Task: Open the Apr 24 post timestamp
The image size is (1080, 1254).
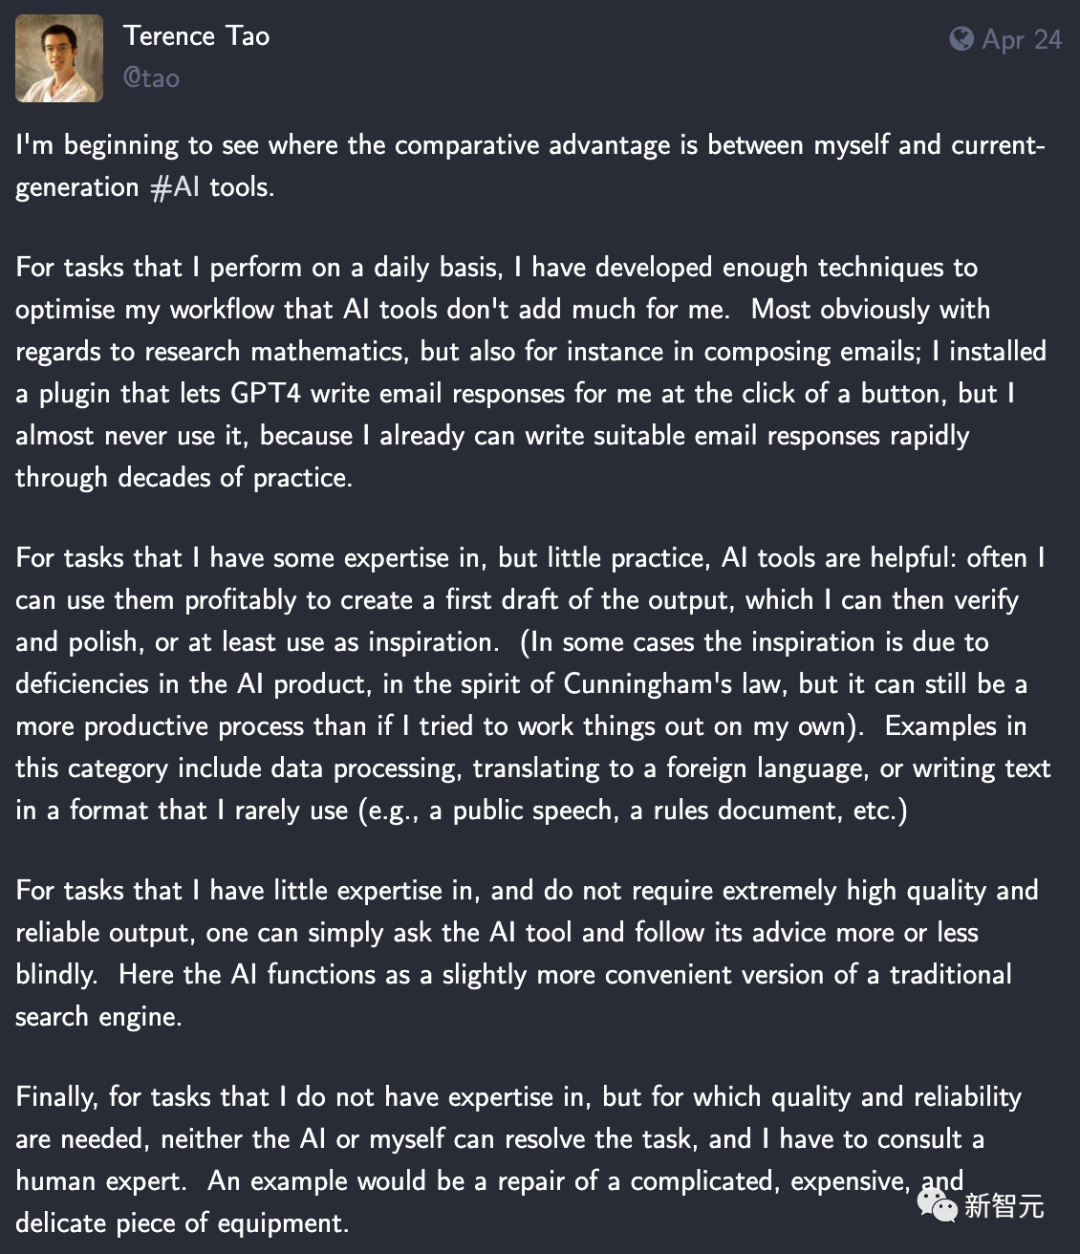Action: click(x=1021, y=39)
